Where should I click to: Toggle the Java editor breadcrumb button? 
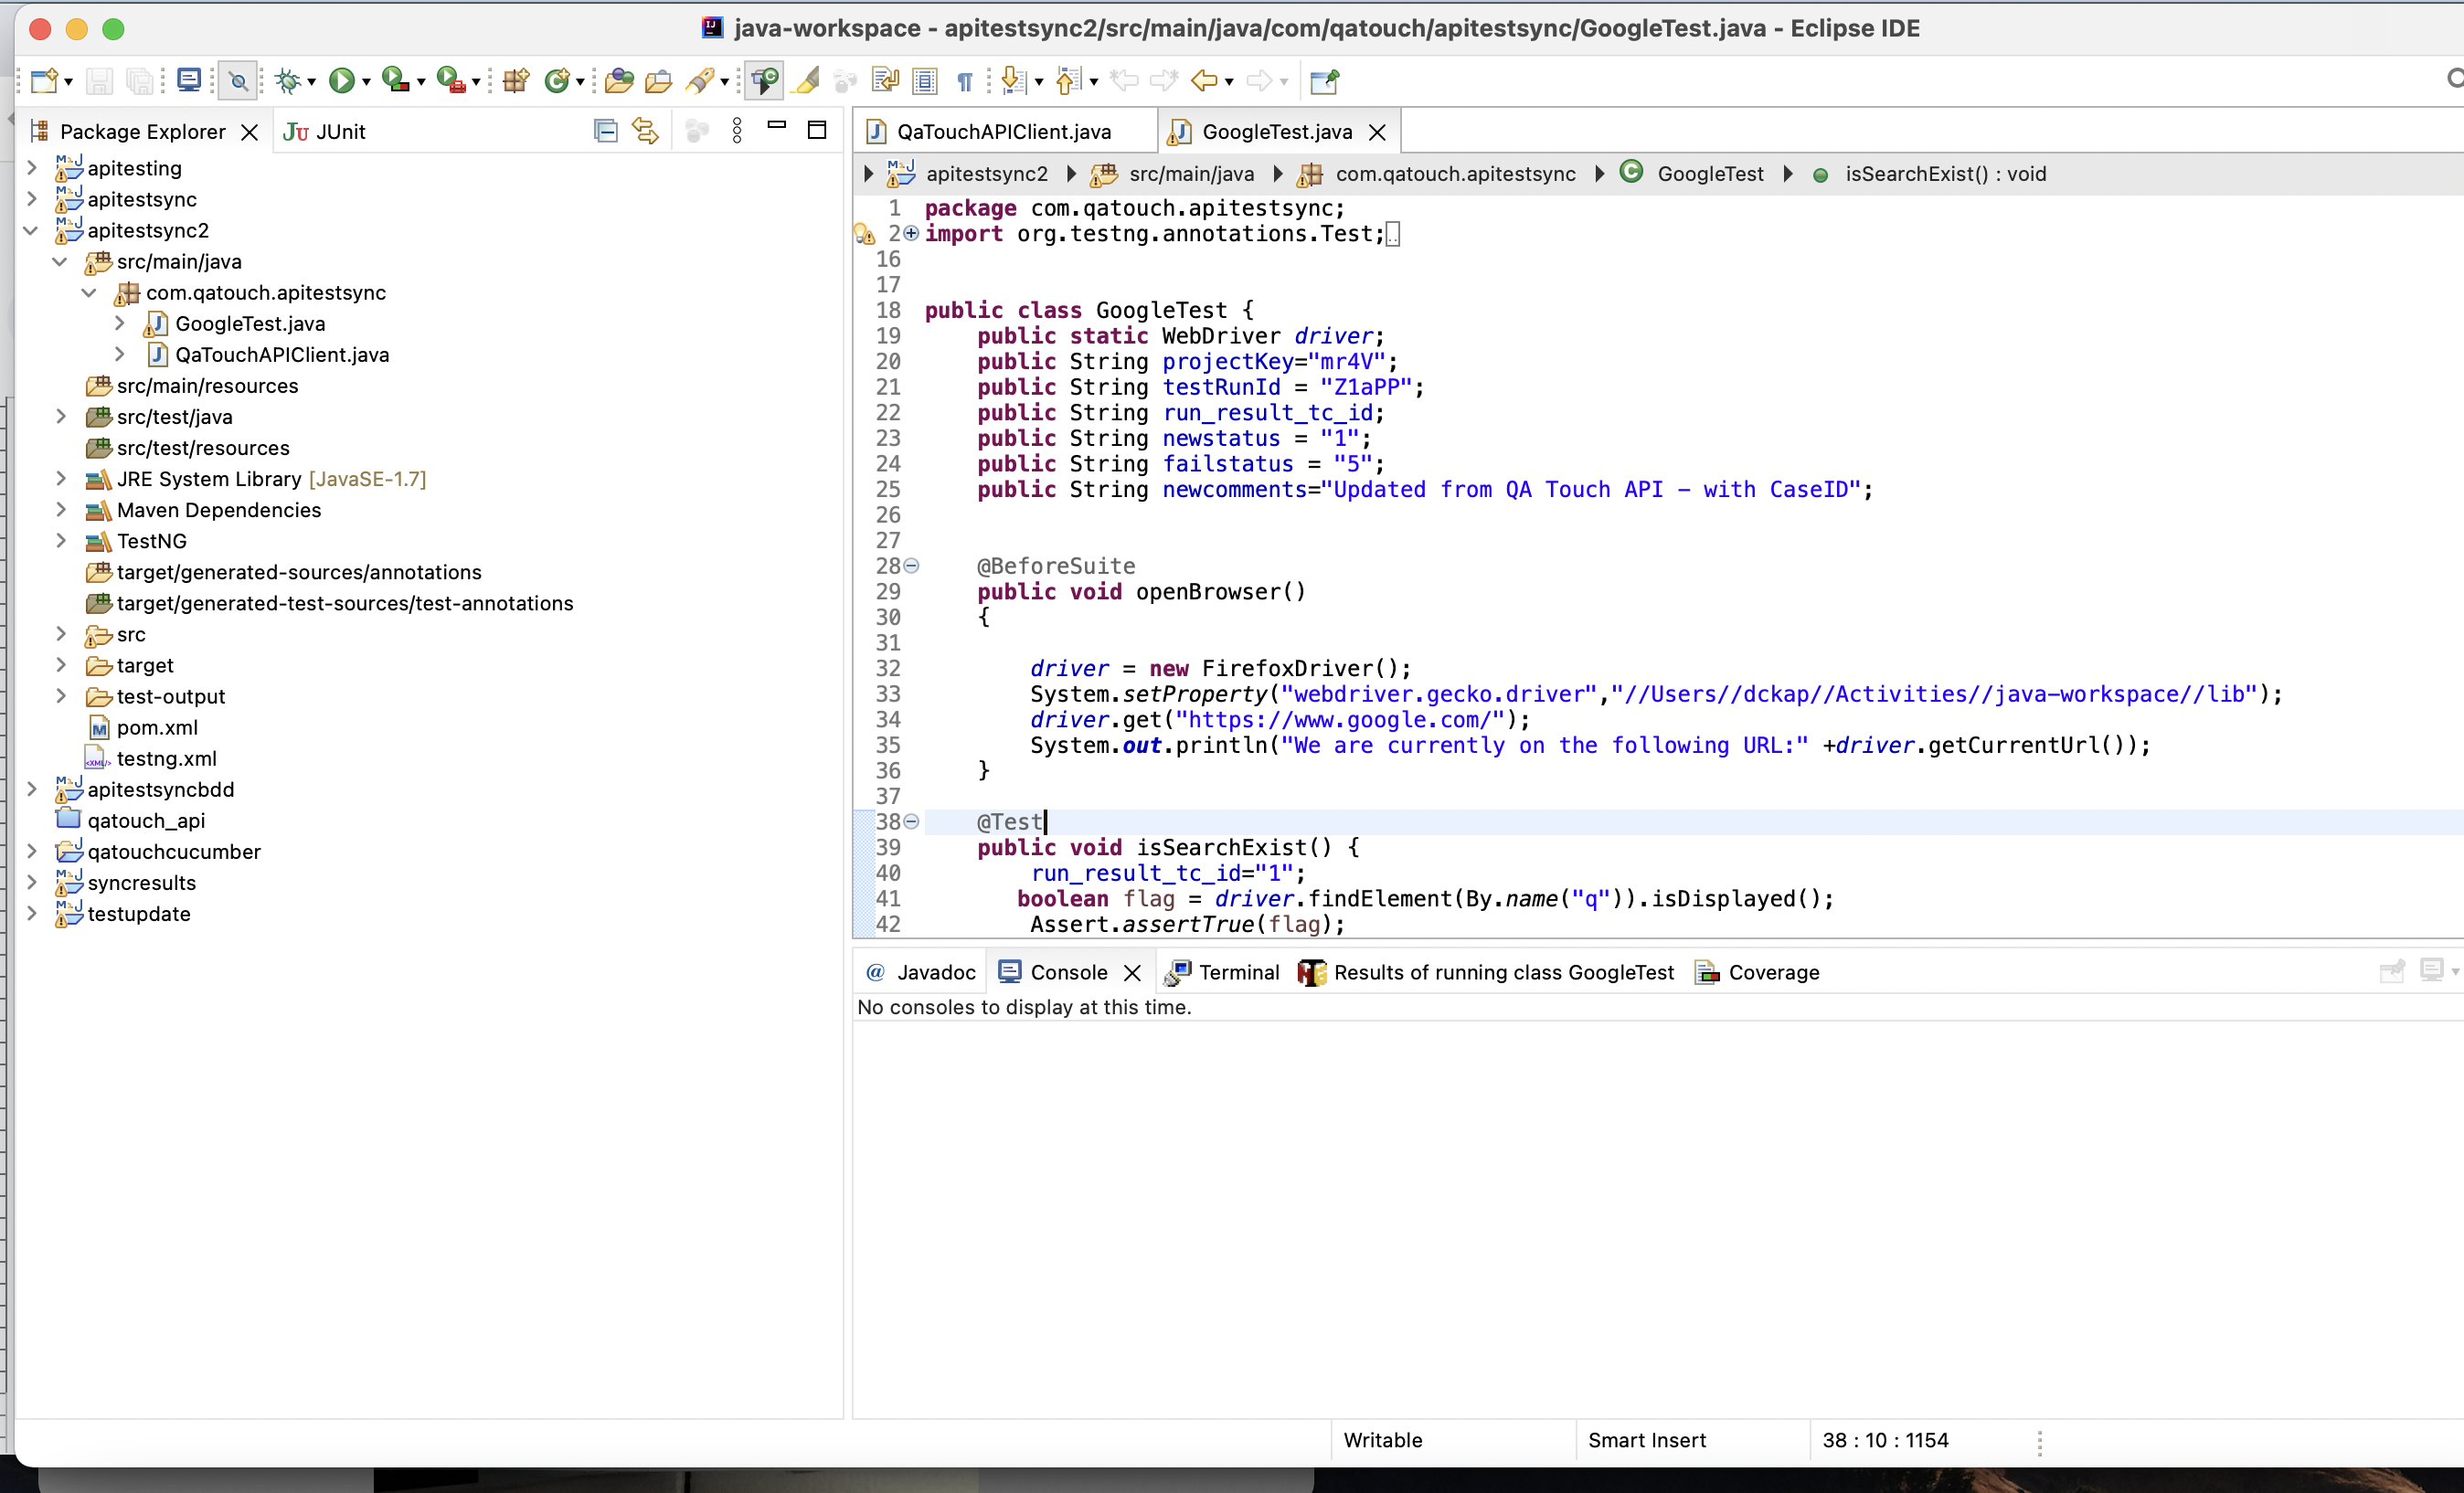click(765, 81)
